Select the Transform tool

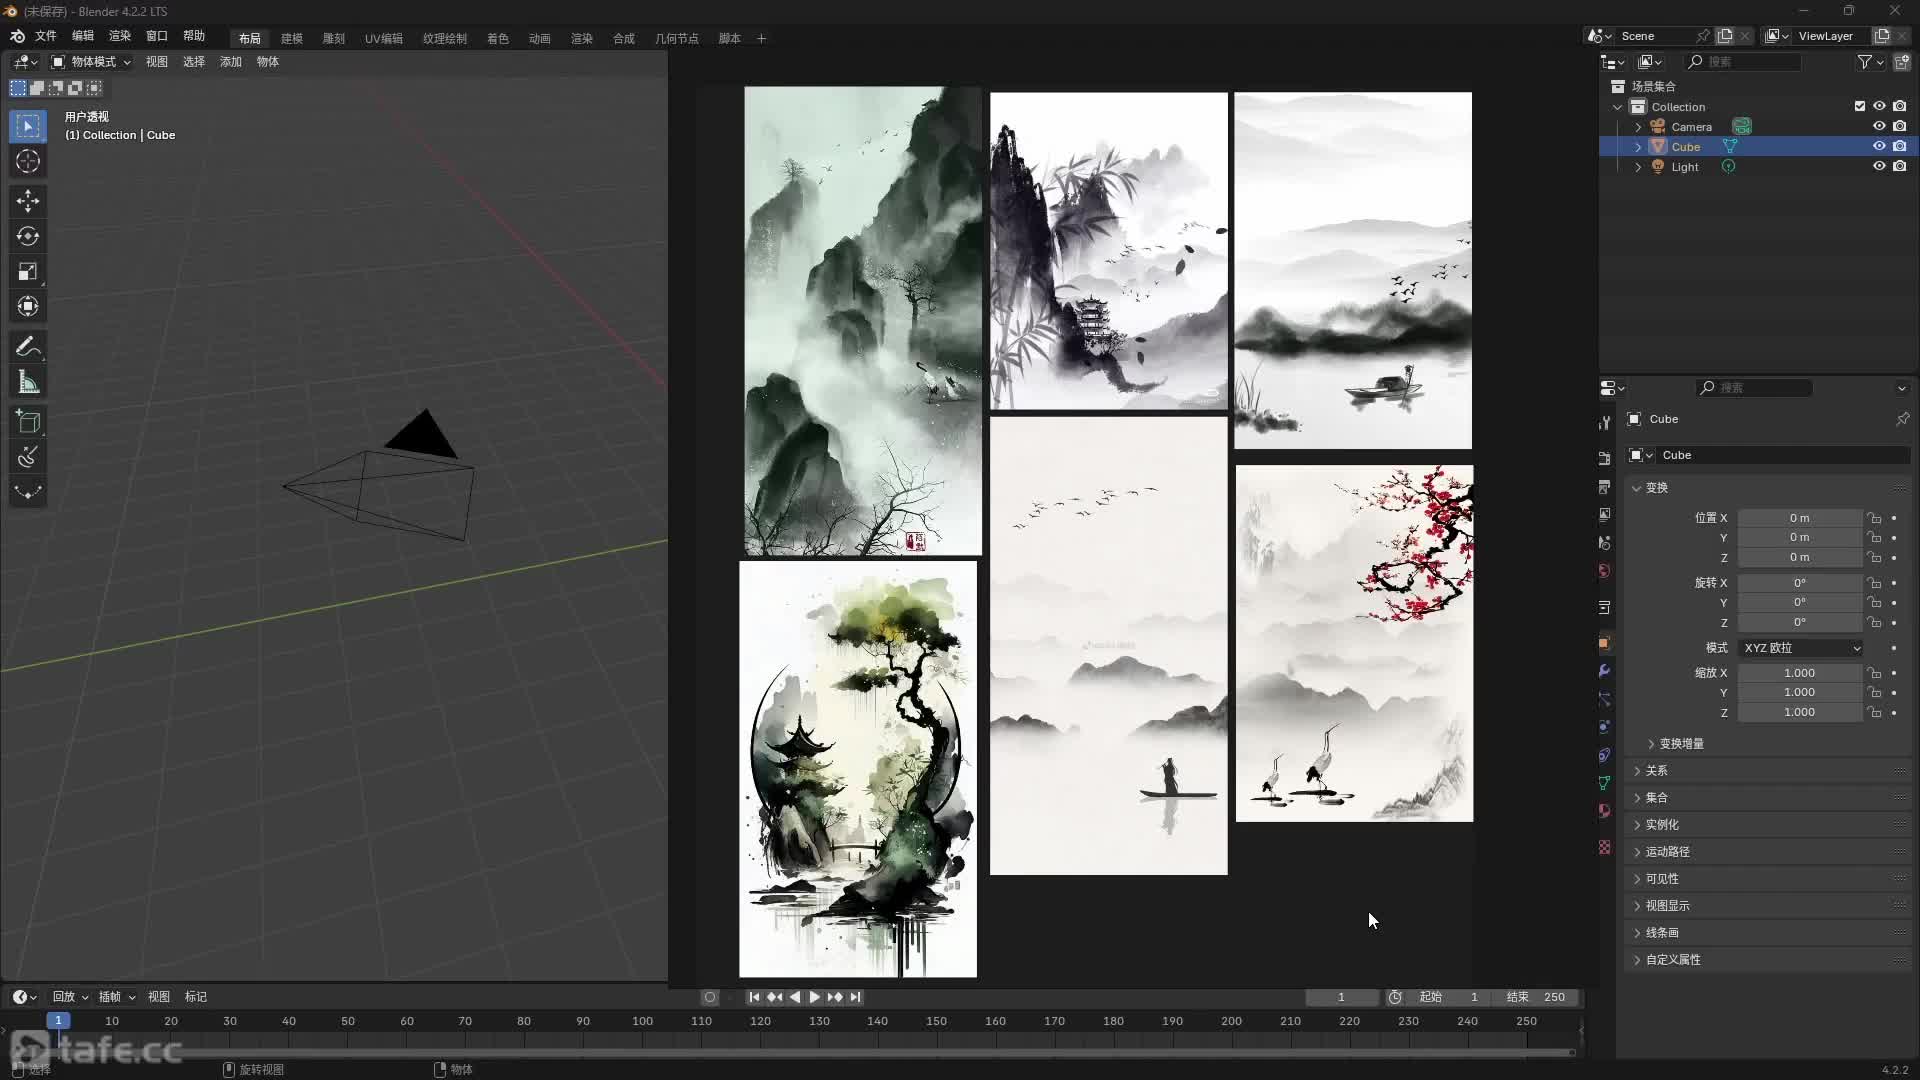28,306
